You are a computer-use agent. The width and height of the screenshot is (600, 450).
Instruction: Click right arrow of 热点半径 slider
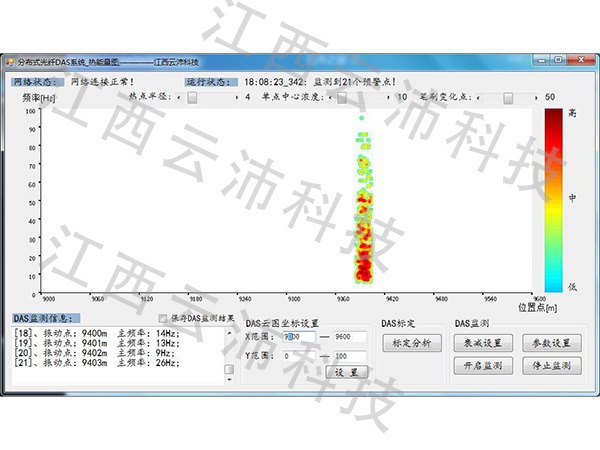(x=237, y=98)
